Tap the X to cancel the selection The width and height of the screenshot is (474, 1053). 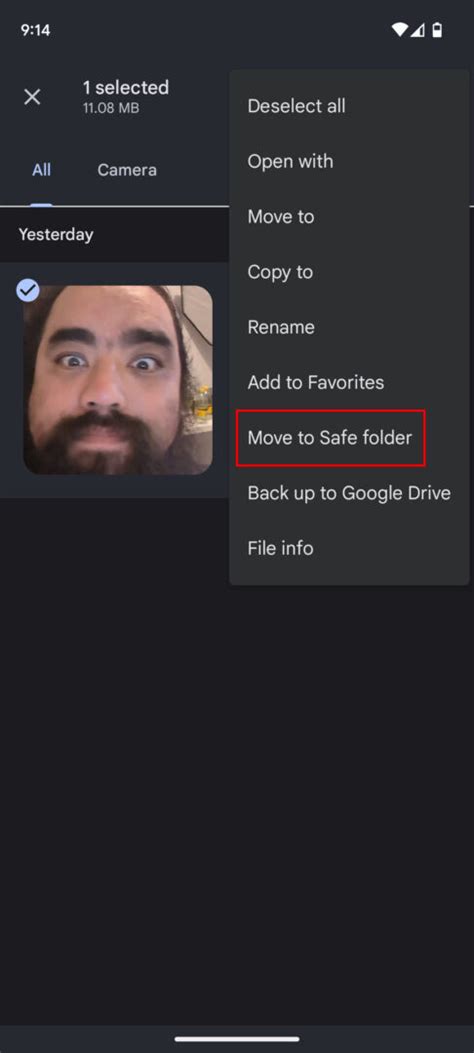click(32, 97)
